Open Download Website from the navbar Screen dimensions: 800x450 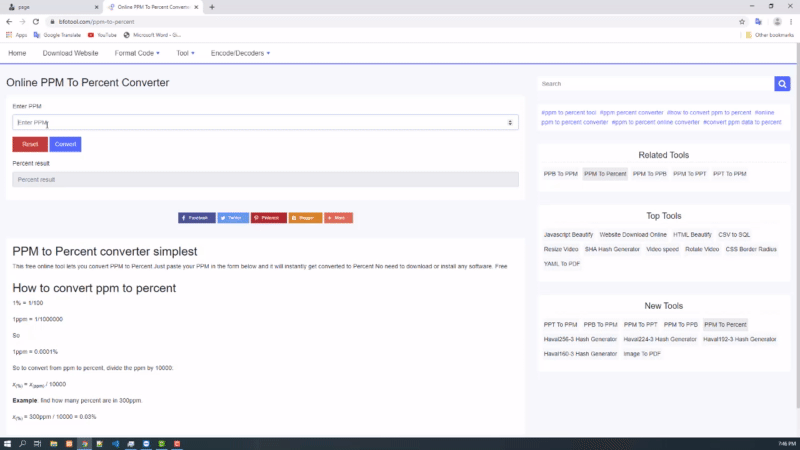click(70, 52)
